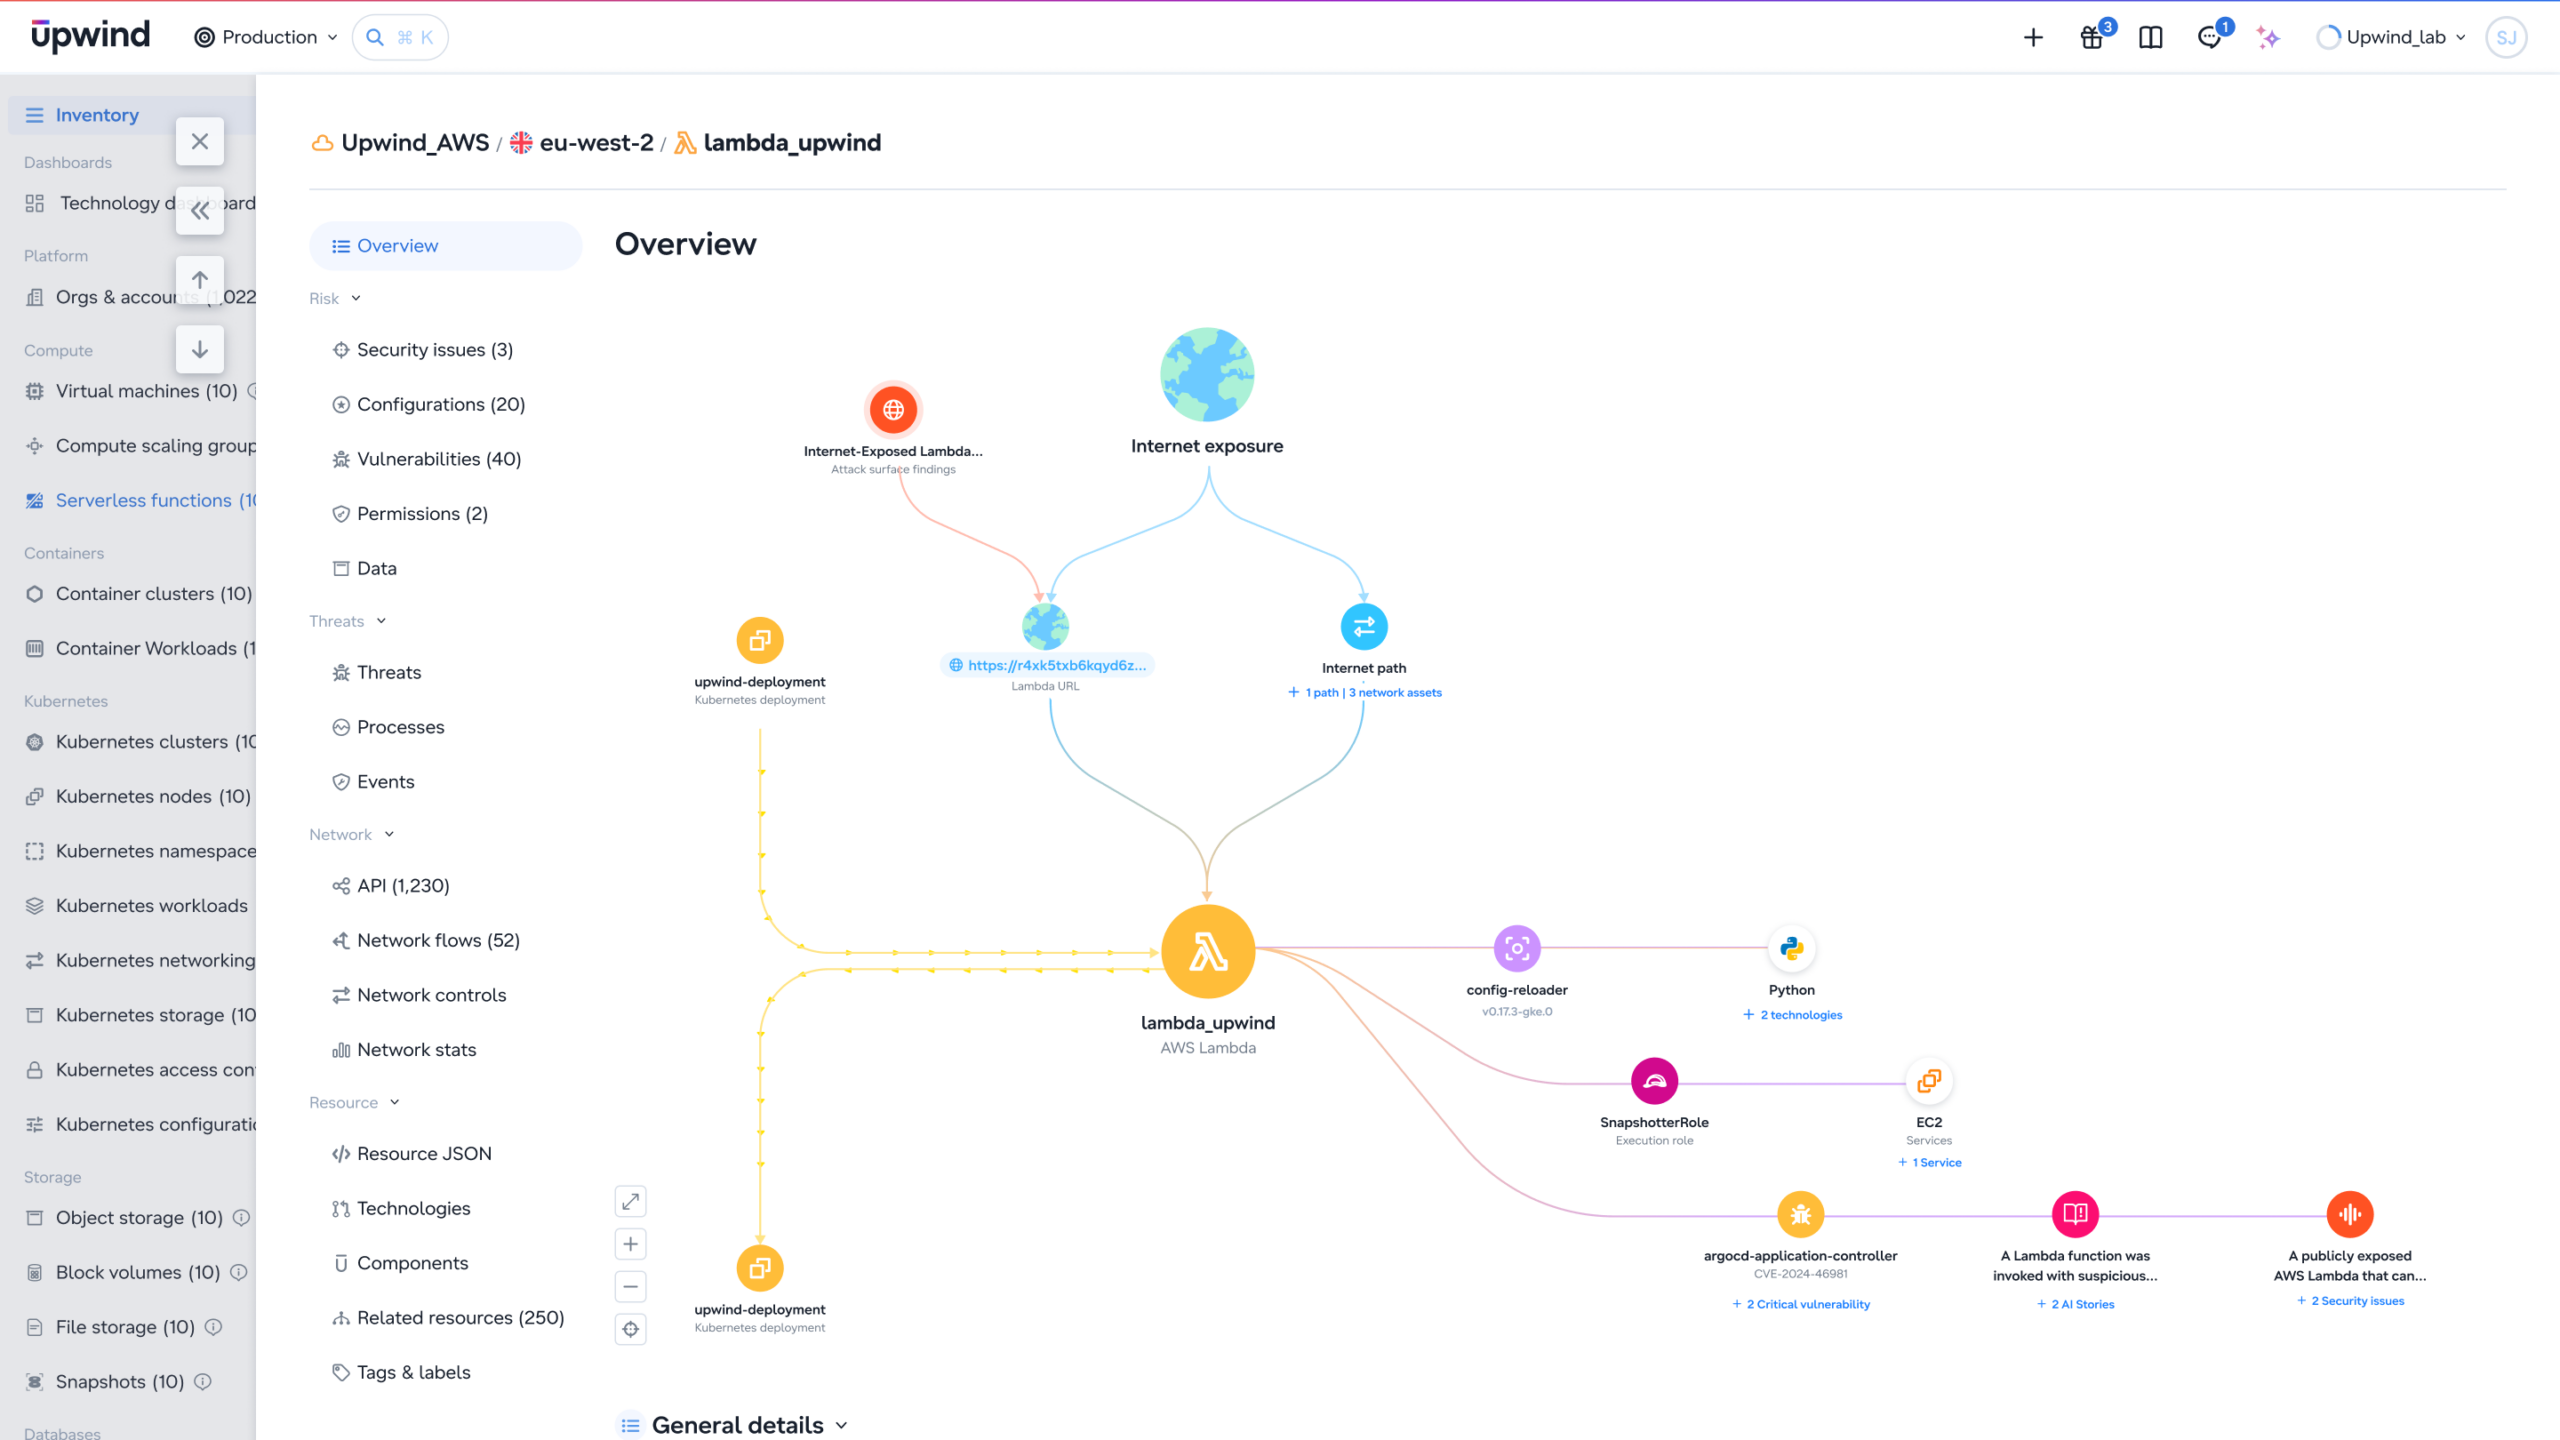The height and width of the screenshot is (1440, 2560).
Task: Collapse sidebar with double-chevron button
Action: click(200, 211)
